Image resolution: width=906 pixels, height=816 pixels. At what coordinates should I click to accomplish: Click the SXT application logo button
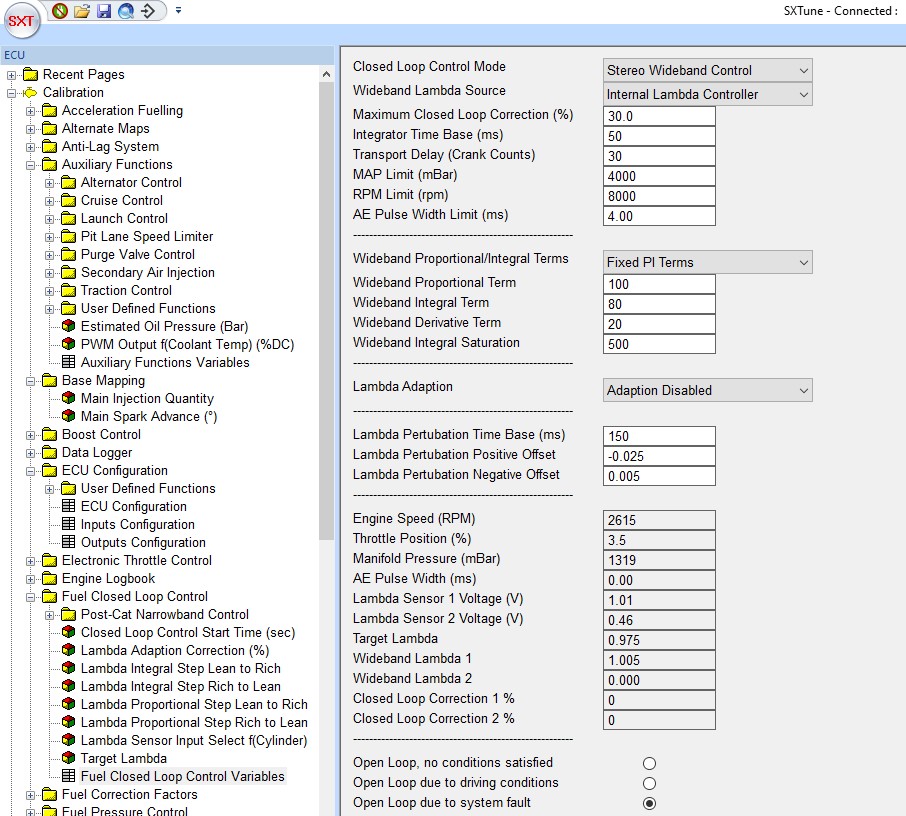point(23,21)
